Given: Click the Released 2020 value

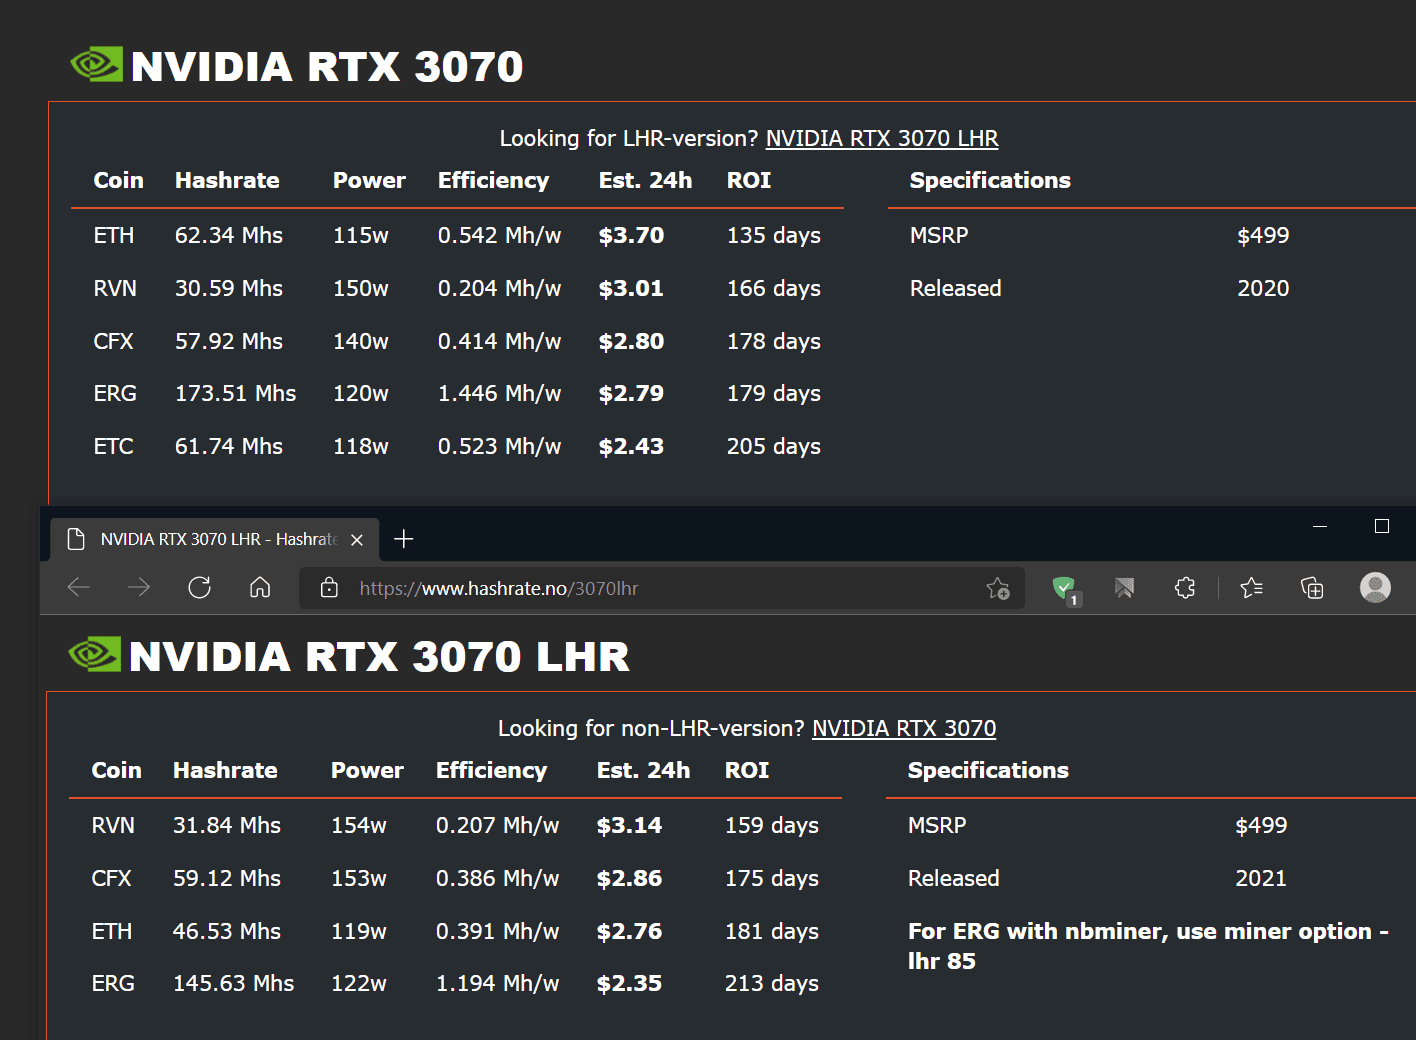Looking at the screenshot, I should (x=1263, y=288).
